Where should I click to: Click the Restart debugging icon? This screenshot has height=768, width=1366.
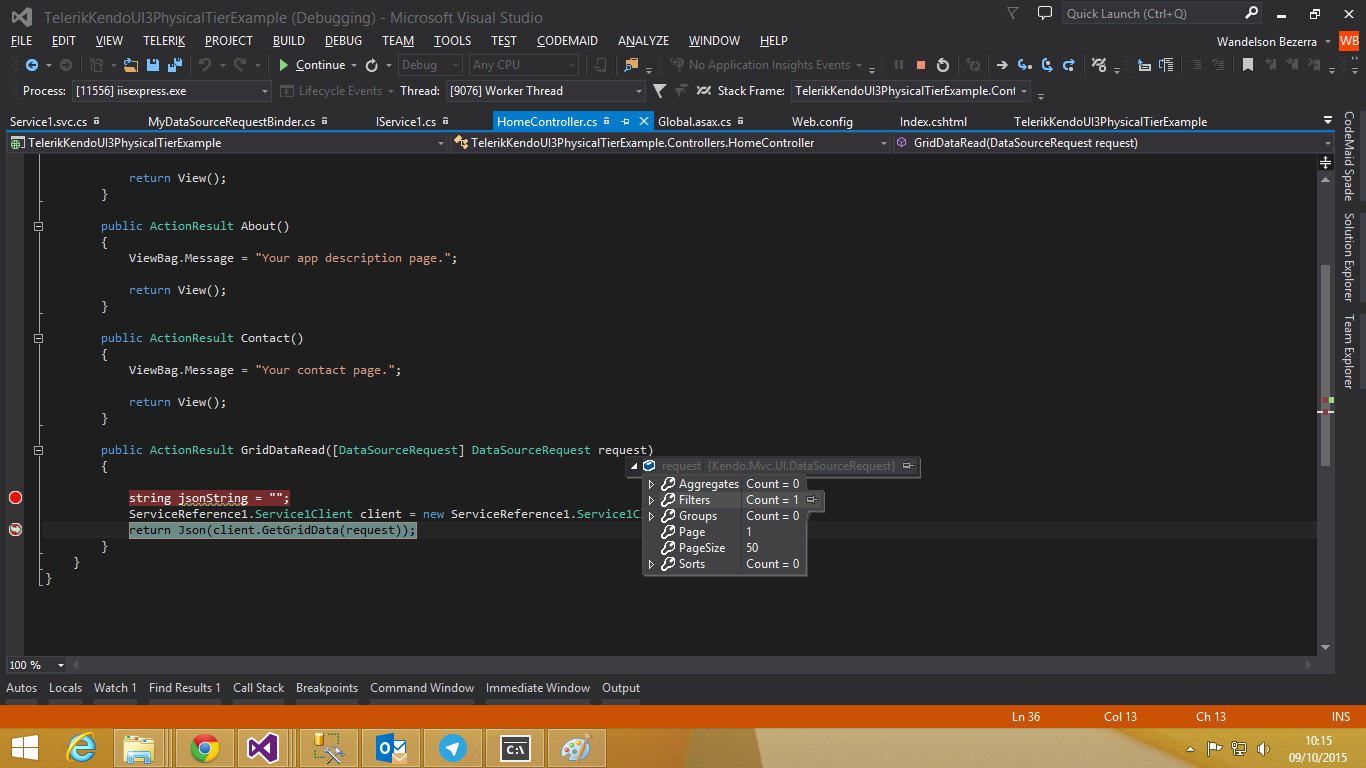[943, 65]
